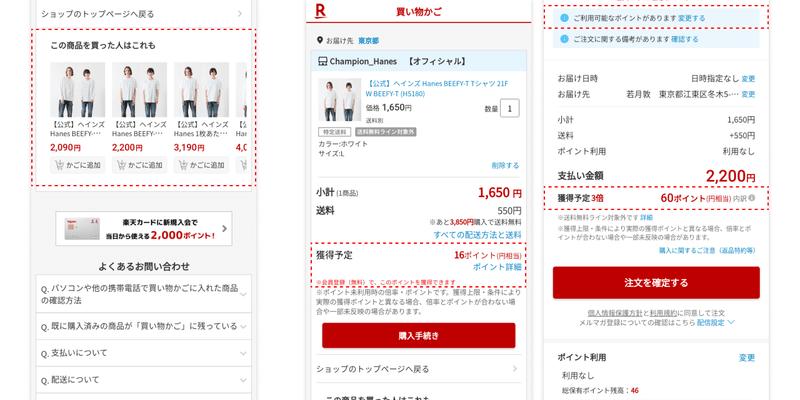
Task: Expand the 支払いについて FAQ item
Action: pyautogui.click(x=143, y=353)
